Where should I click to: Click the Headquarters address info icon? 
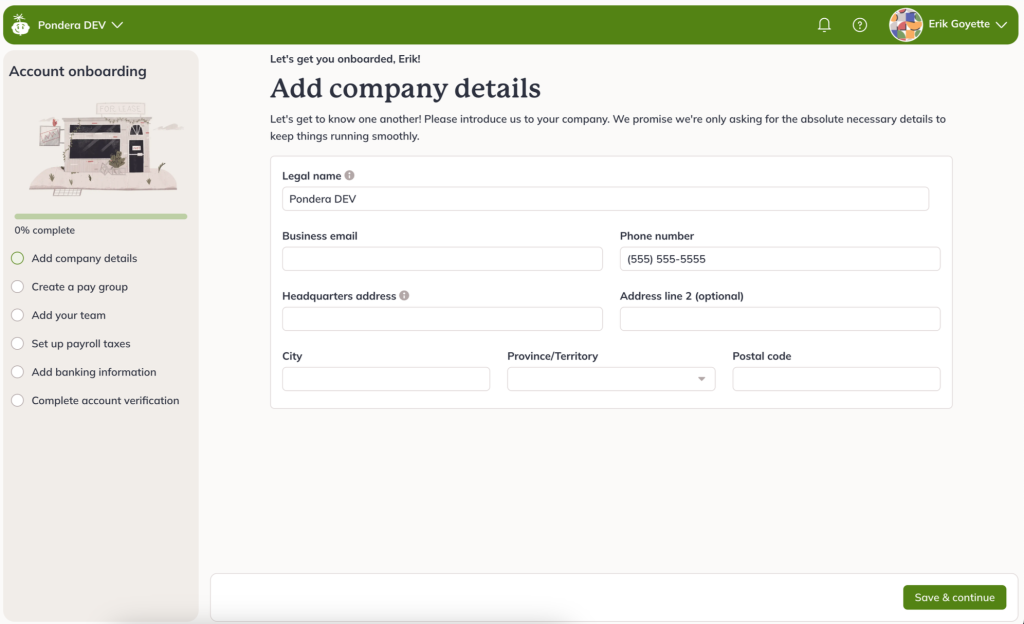coord(404,296)
